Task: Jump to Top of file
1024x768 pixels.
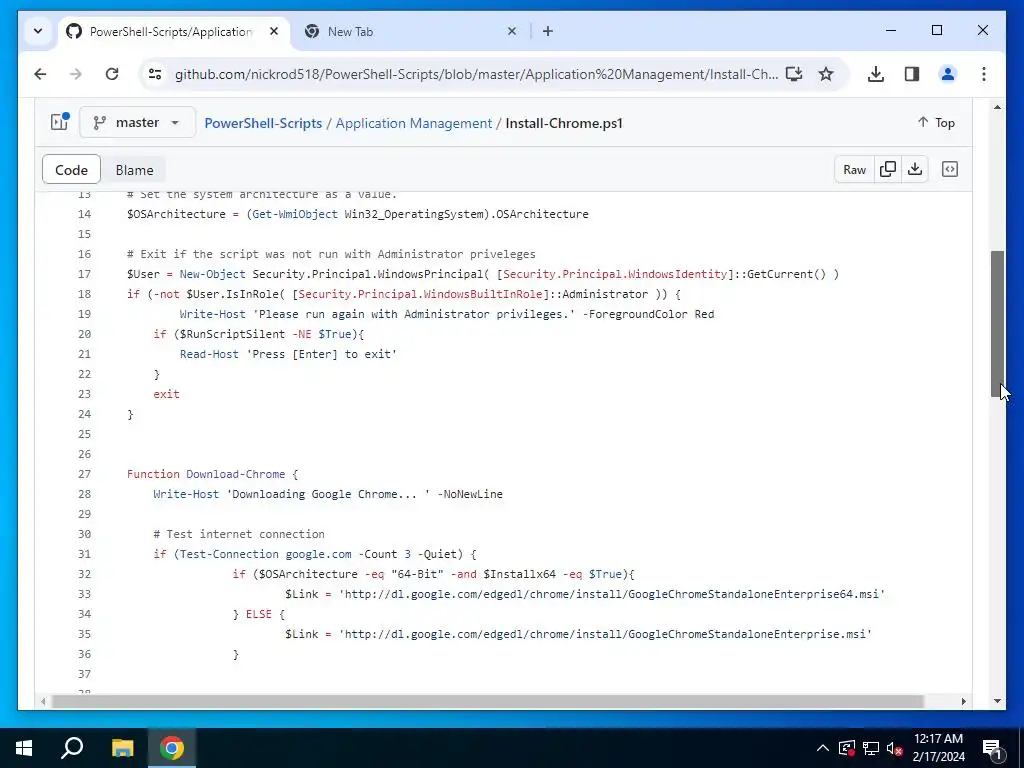Action: (x=936, y=122)
